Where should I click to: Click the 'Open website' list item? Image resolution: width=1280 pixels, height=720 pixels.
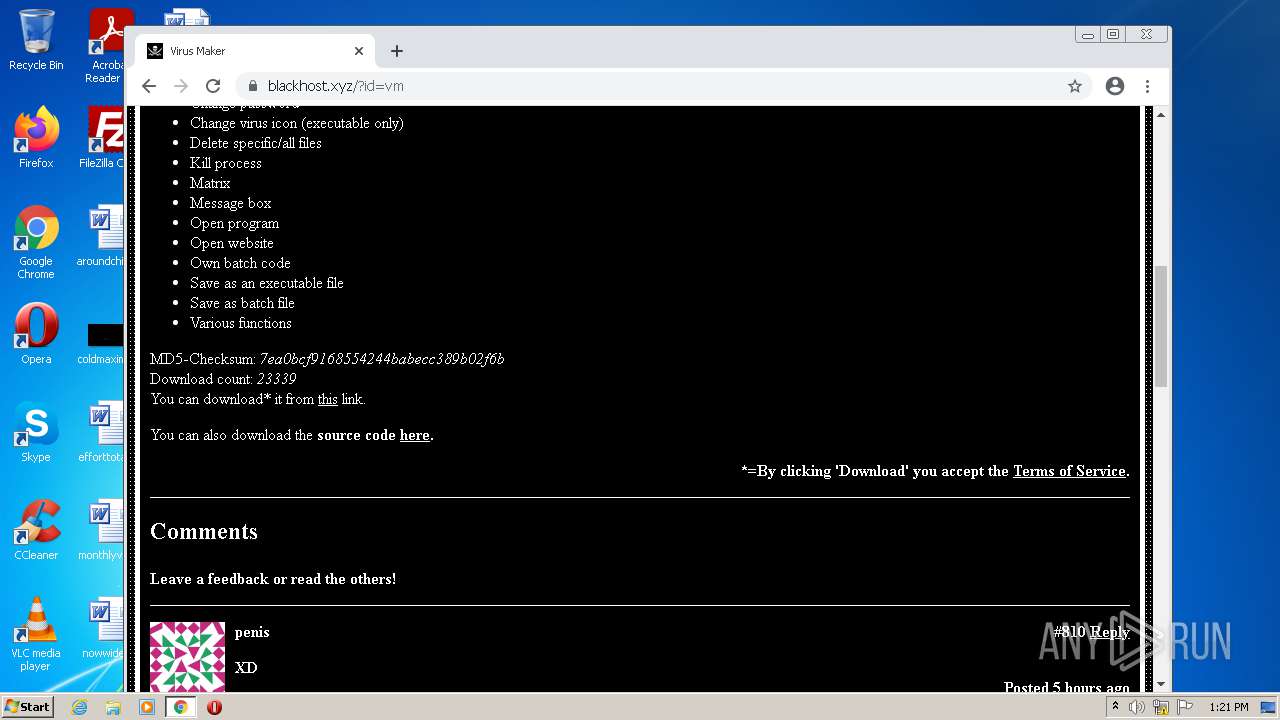232,243
